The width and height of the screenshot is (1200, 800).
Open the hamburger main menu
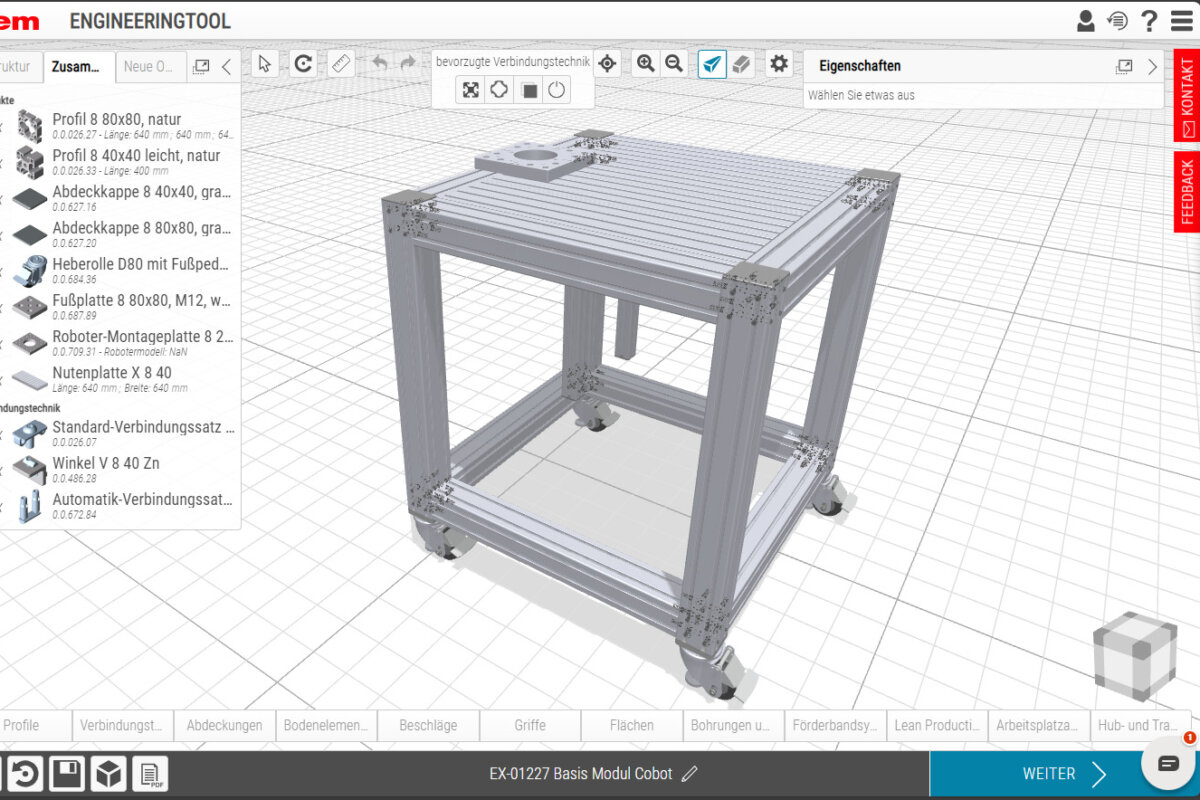point(1180,20)
